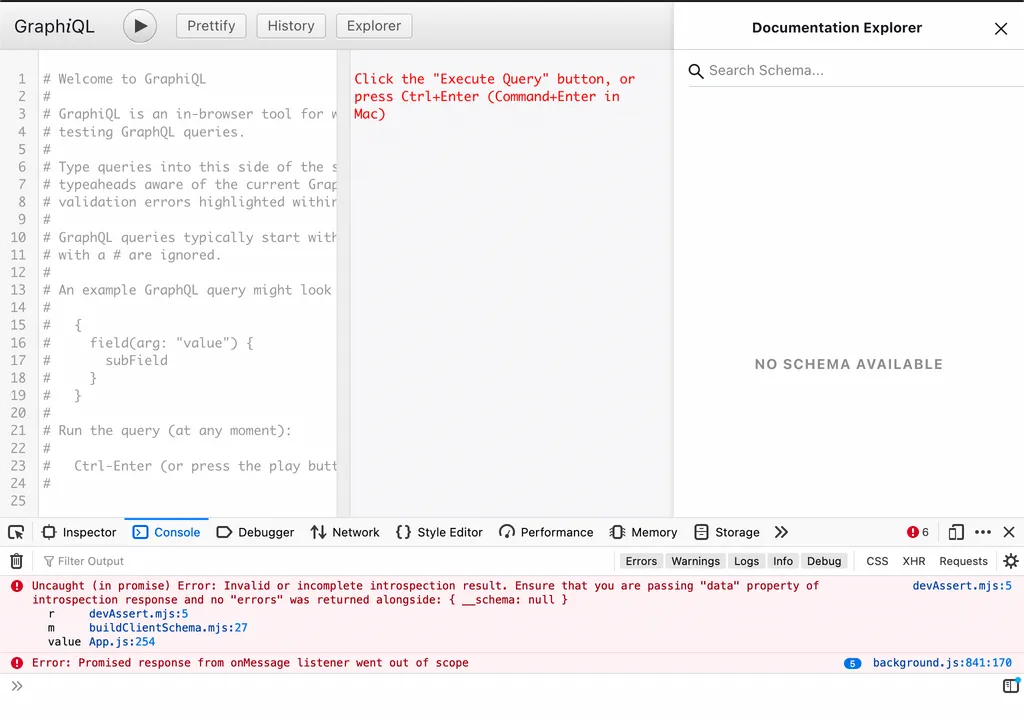Screen dimensions: 1024x721
Task: Click the 'Run the query' comment line
Action: coord(167,430)
